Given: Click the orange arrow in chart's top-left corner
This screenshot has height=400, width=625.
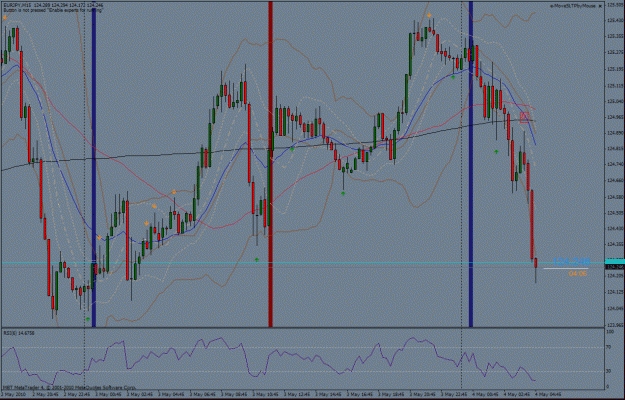Looking at the screenshot, I should point(5,17).
